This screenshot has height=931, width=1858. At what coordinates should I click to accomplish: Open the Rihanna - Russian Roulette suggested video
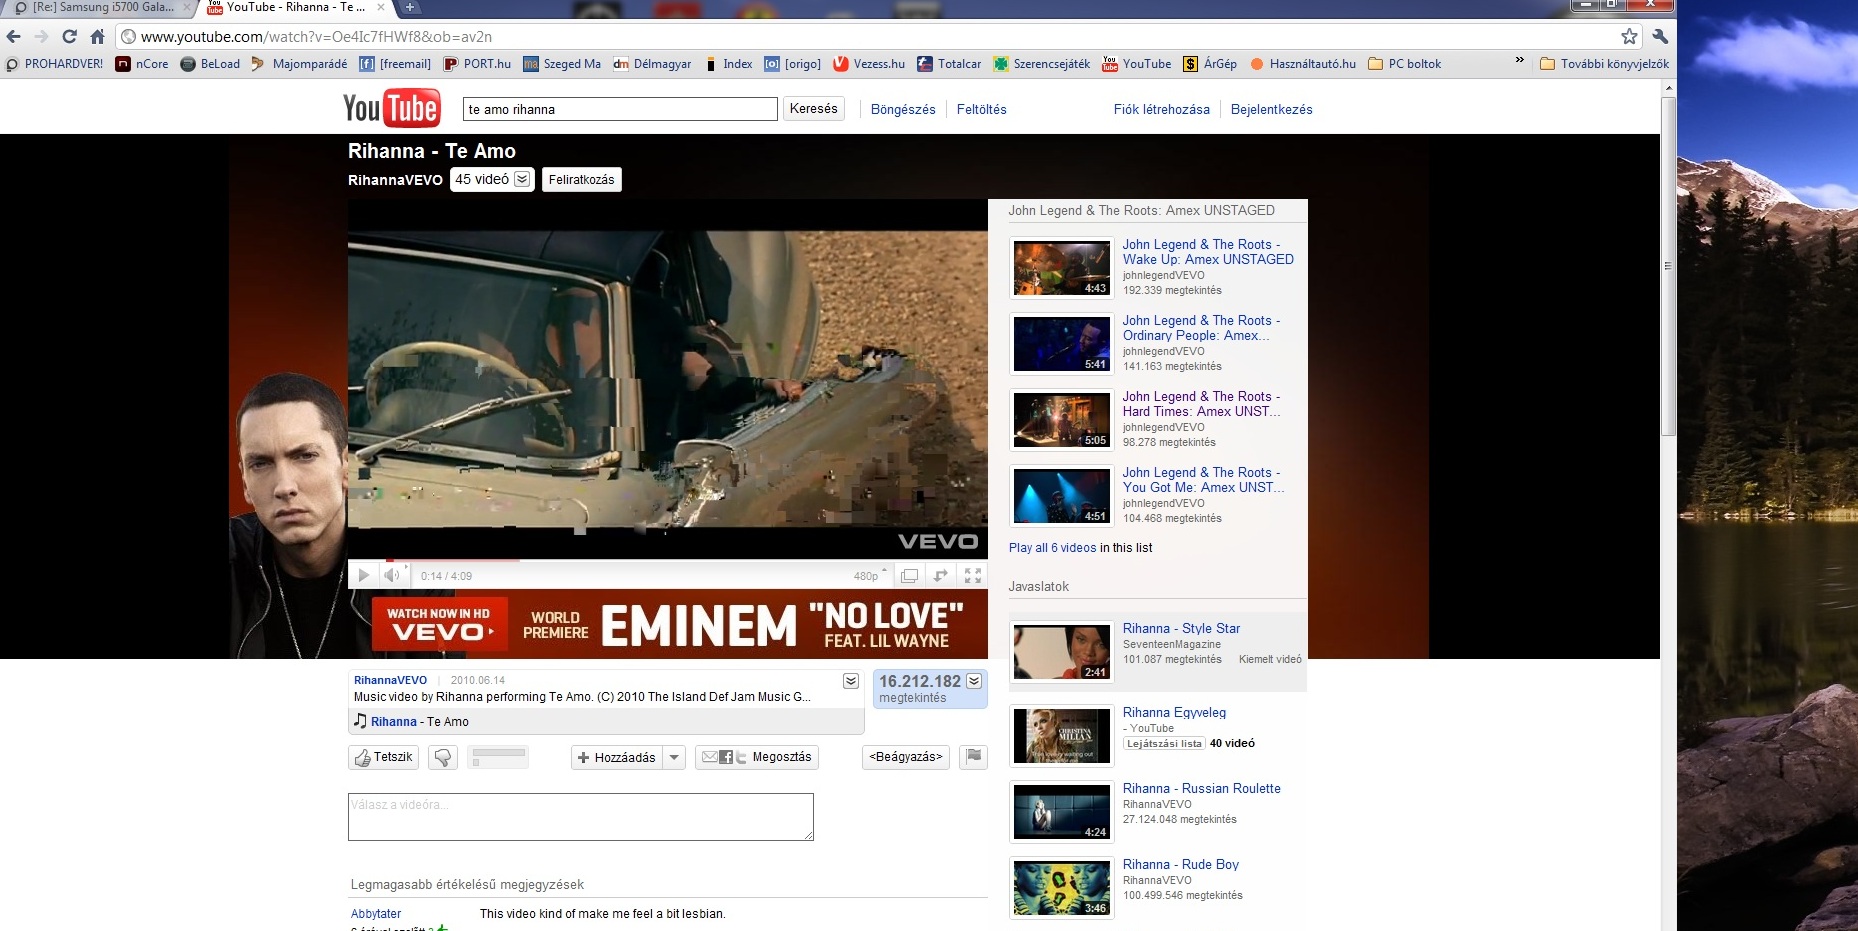pyautogui.click(x=1201, y=789)
